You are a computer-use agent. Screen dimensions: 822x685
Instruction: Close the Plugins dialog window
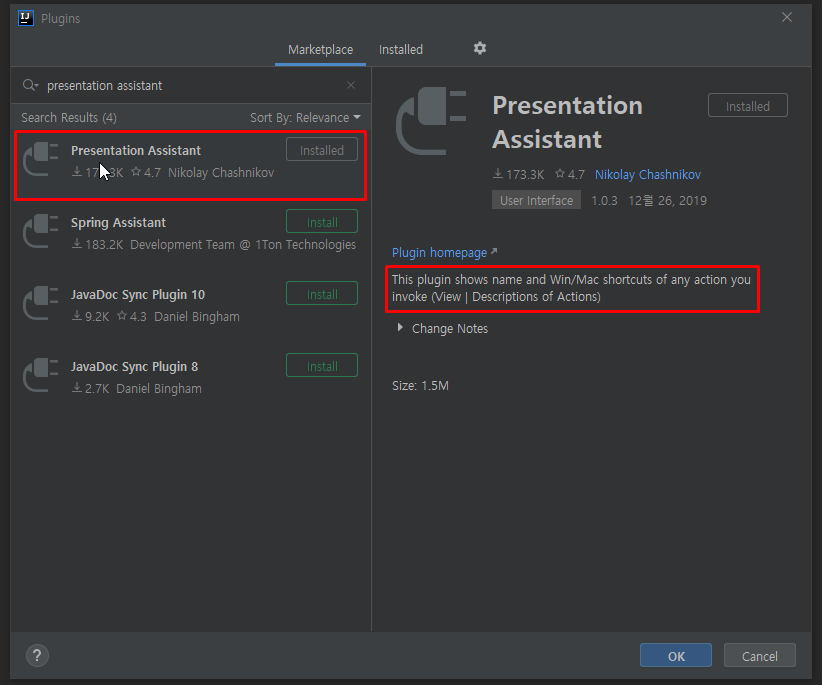pyautogui.click(x=787, y=17)
